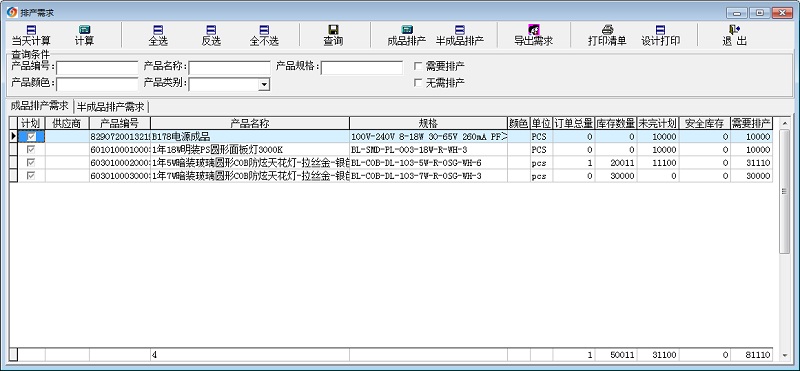
Task: Run the 计算 calculate icon
Action: pyautogui.click(x=84, y=30)
